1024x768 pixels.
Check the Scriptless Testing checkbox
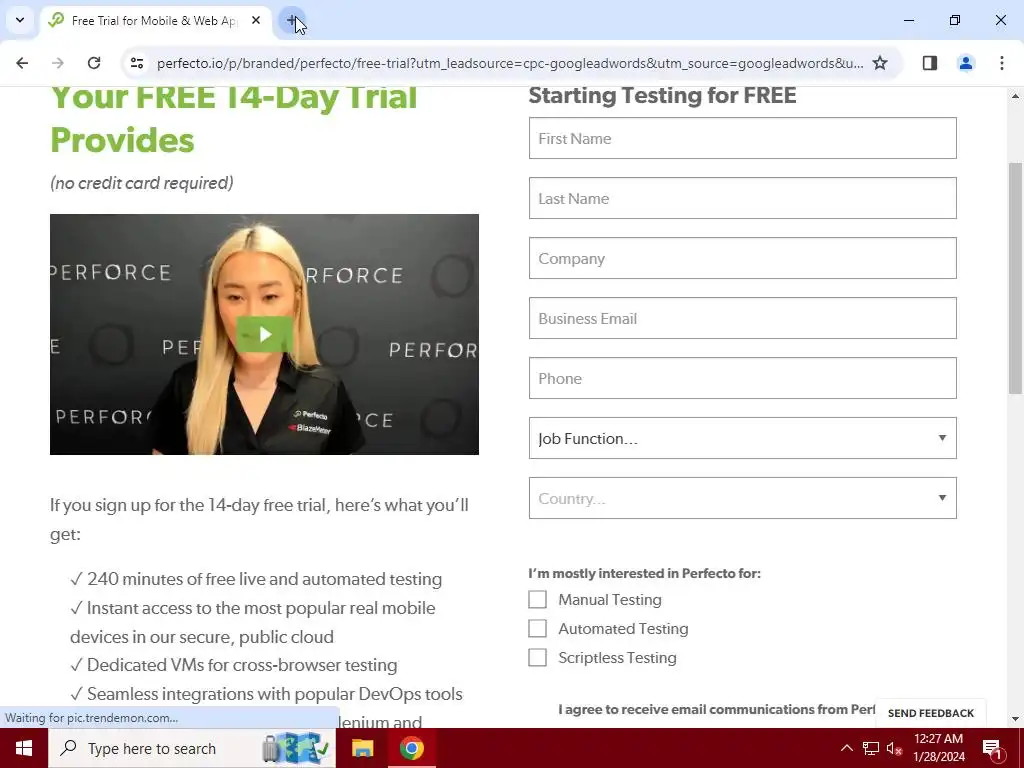[537, 658]
